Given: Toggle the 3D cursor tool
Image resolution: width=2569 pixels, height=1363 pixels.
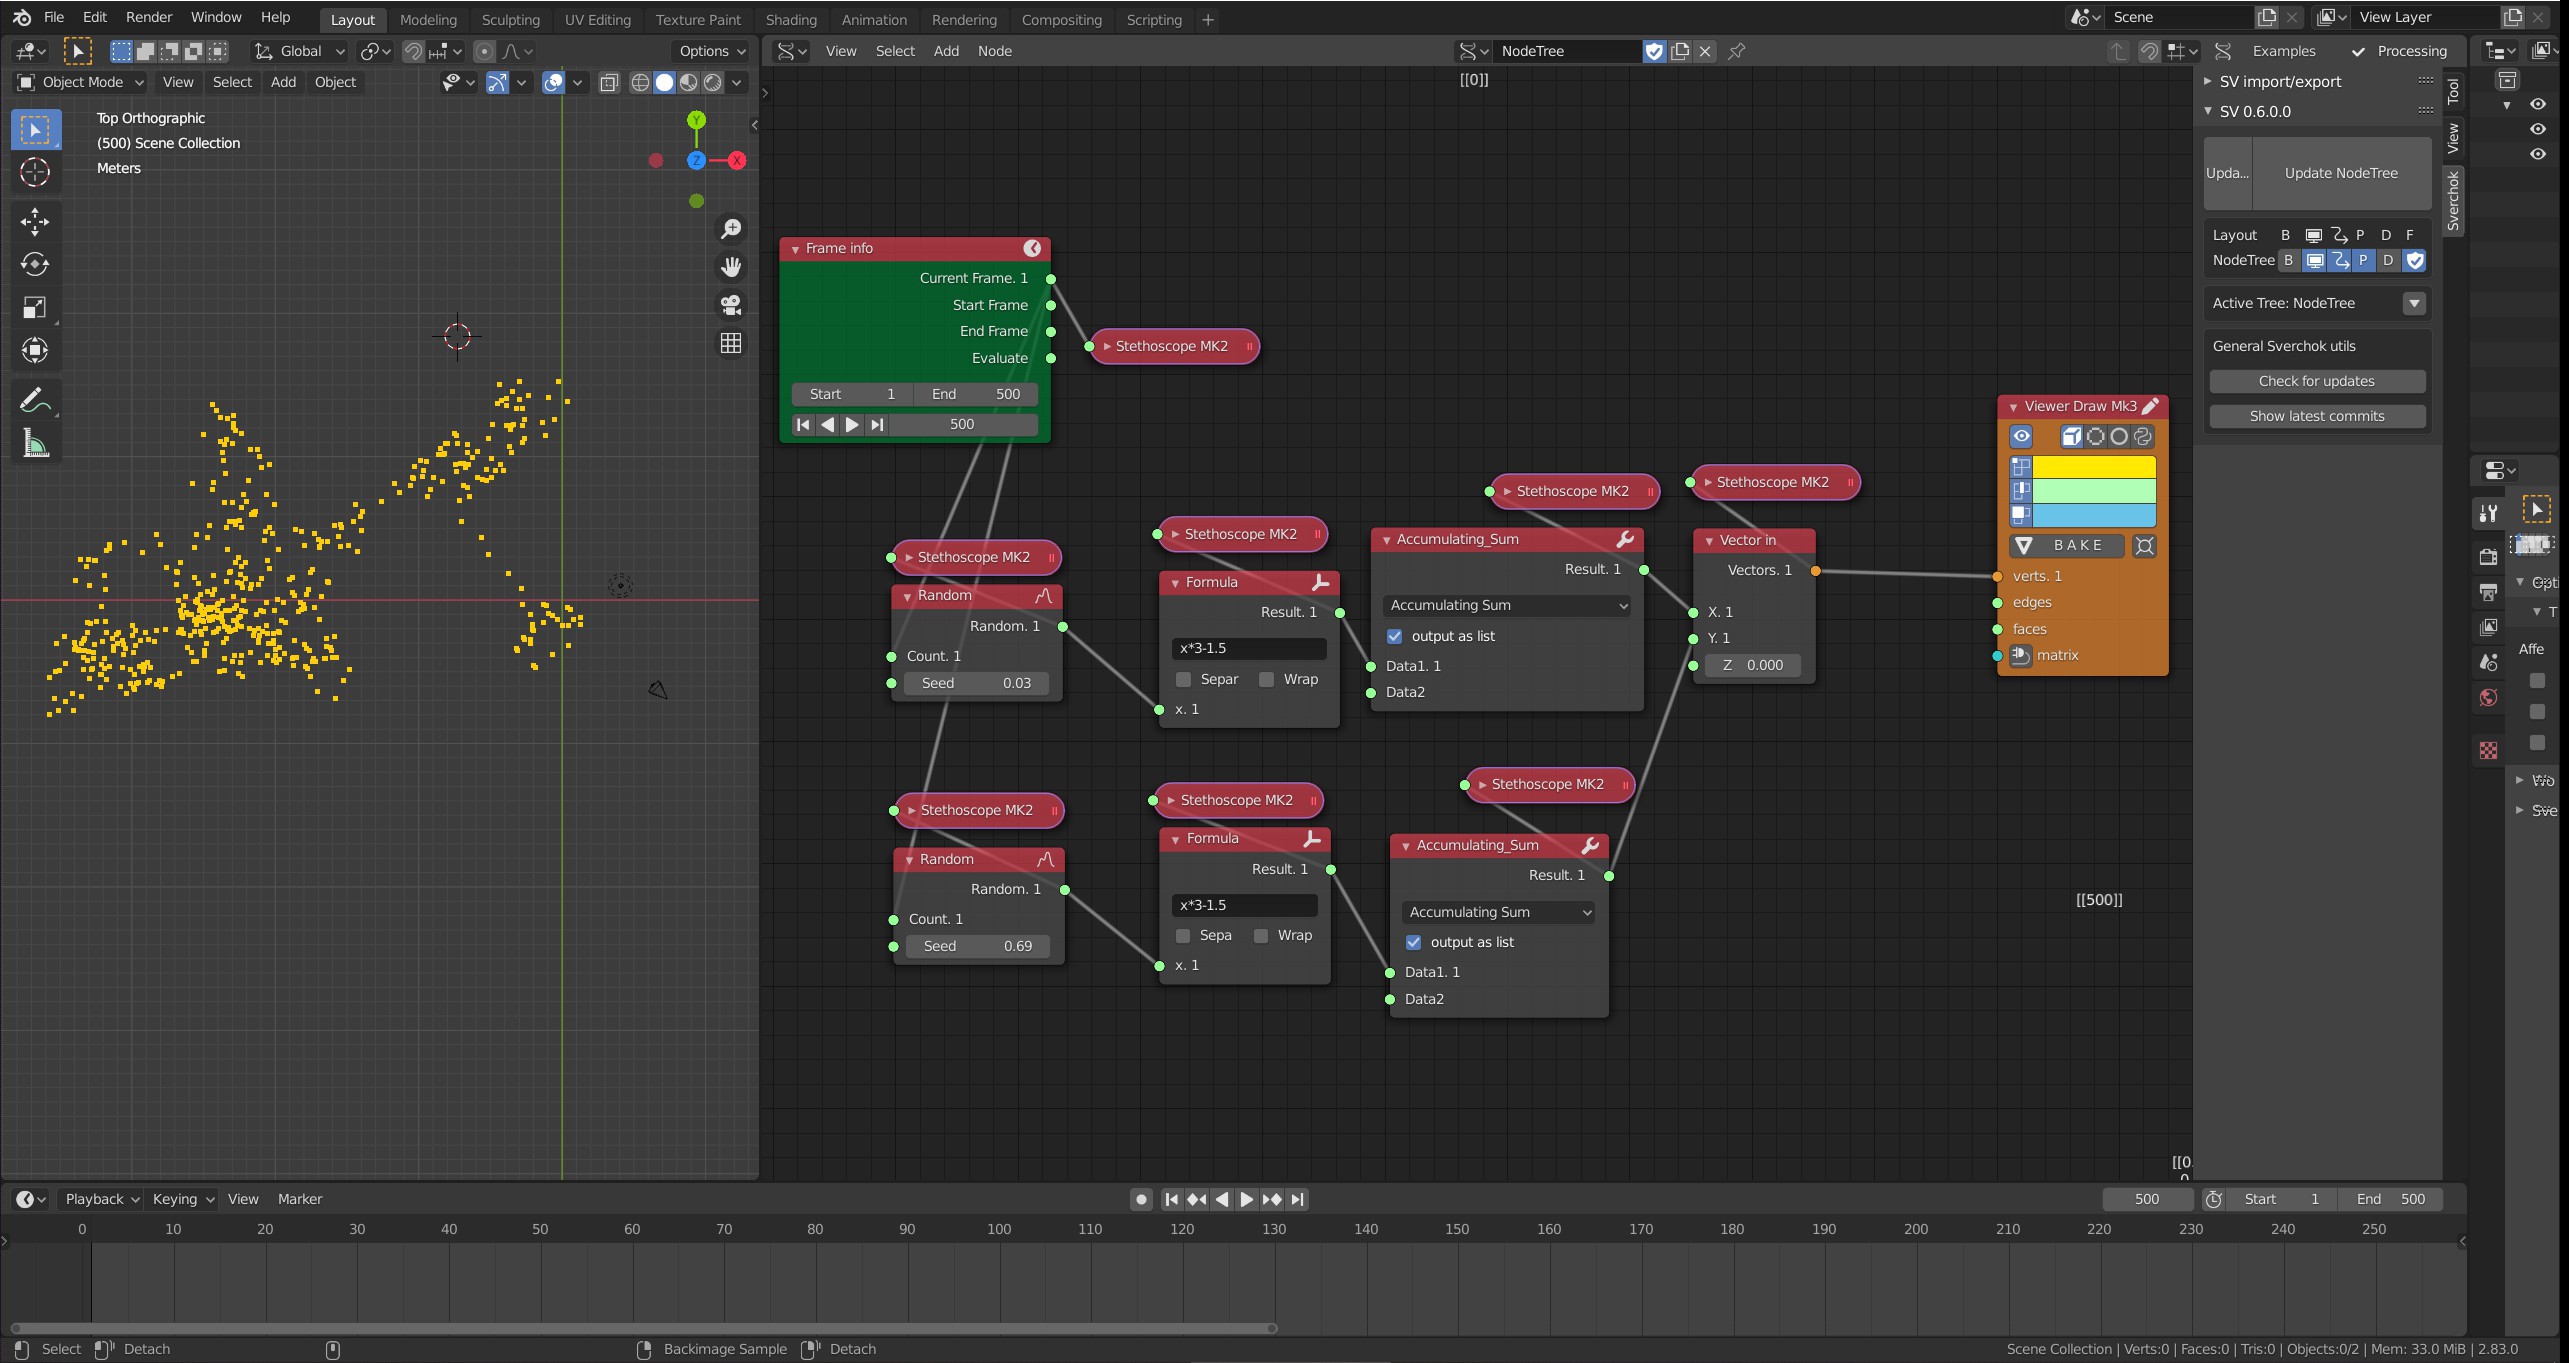Looking at the screenshot, I should pos(35,172).
